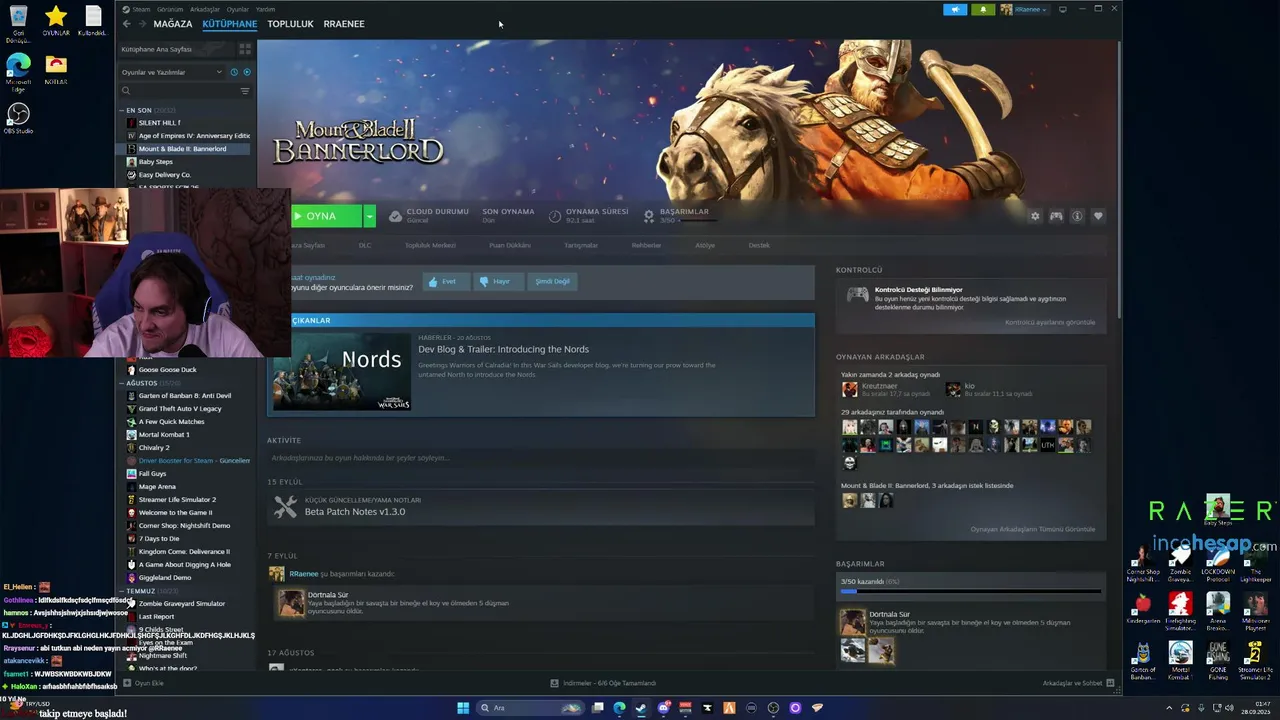
Task: Select Grand Theft Auto V Legacy
Action: [x=180, y=409]
